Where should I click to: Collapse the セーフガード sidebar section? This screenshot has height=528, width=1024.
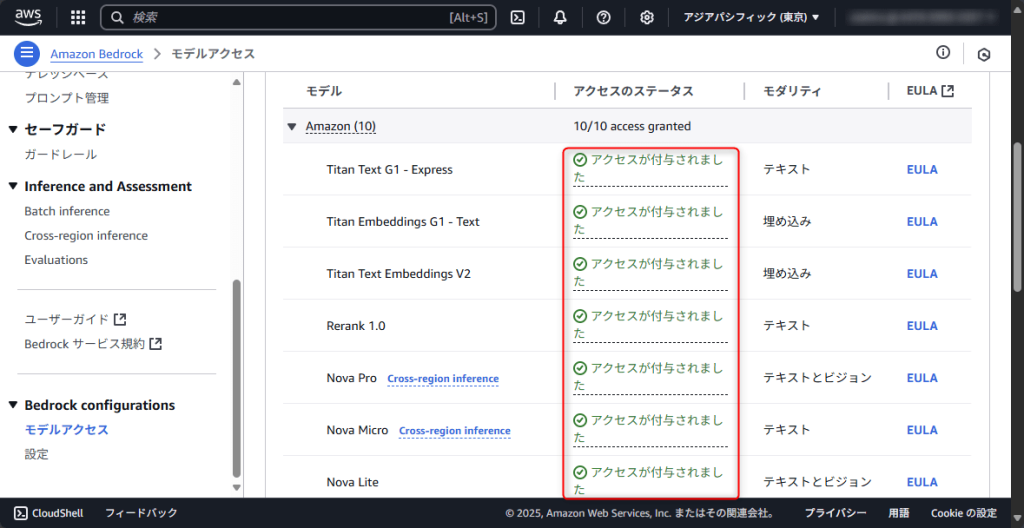(14, 129)
